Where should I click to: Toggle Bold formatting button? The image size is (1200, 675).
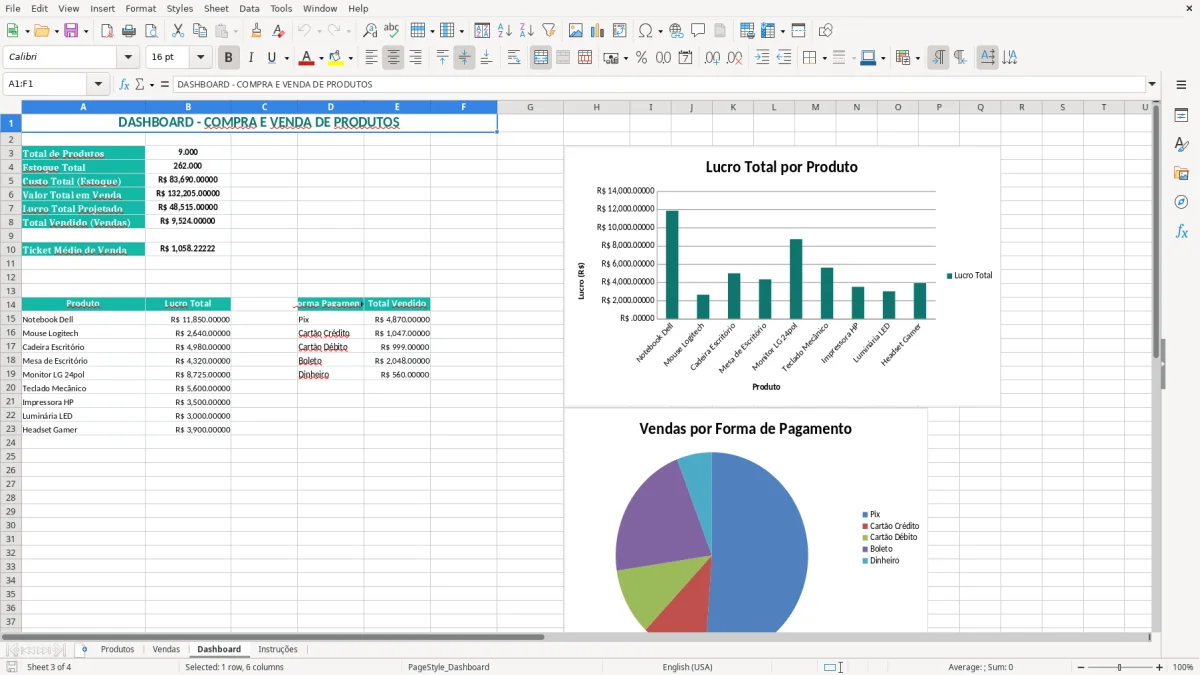click(228, 58)
